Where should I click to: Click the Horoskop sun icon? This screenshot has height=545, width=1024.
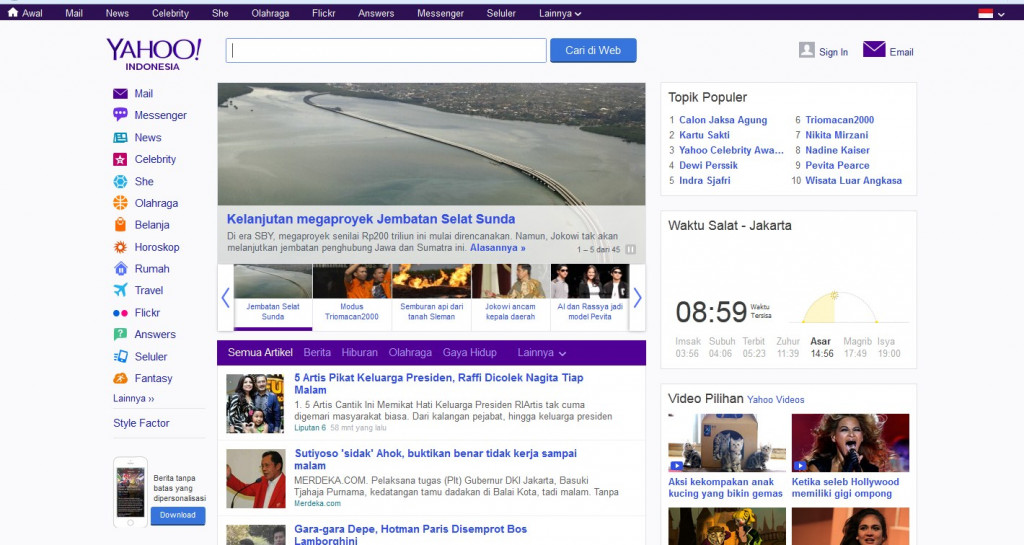coord(120,247)
